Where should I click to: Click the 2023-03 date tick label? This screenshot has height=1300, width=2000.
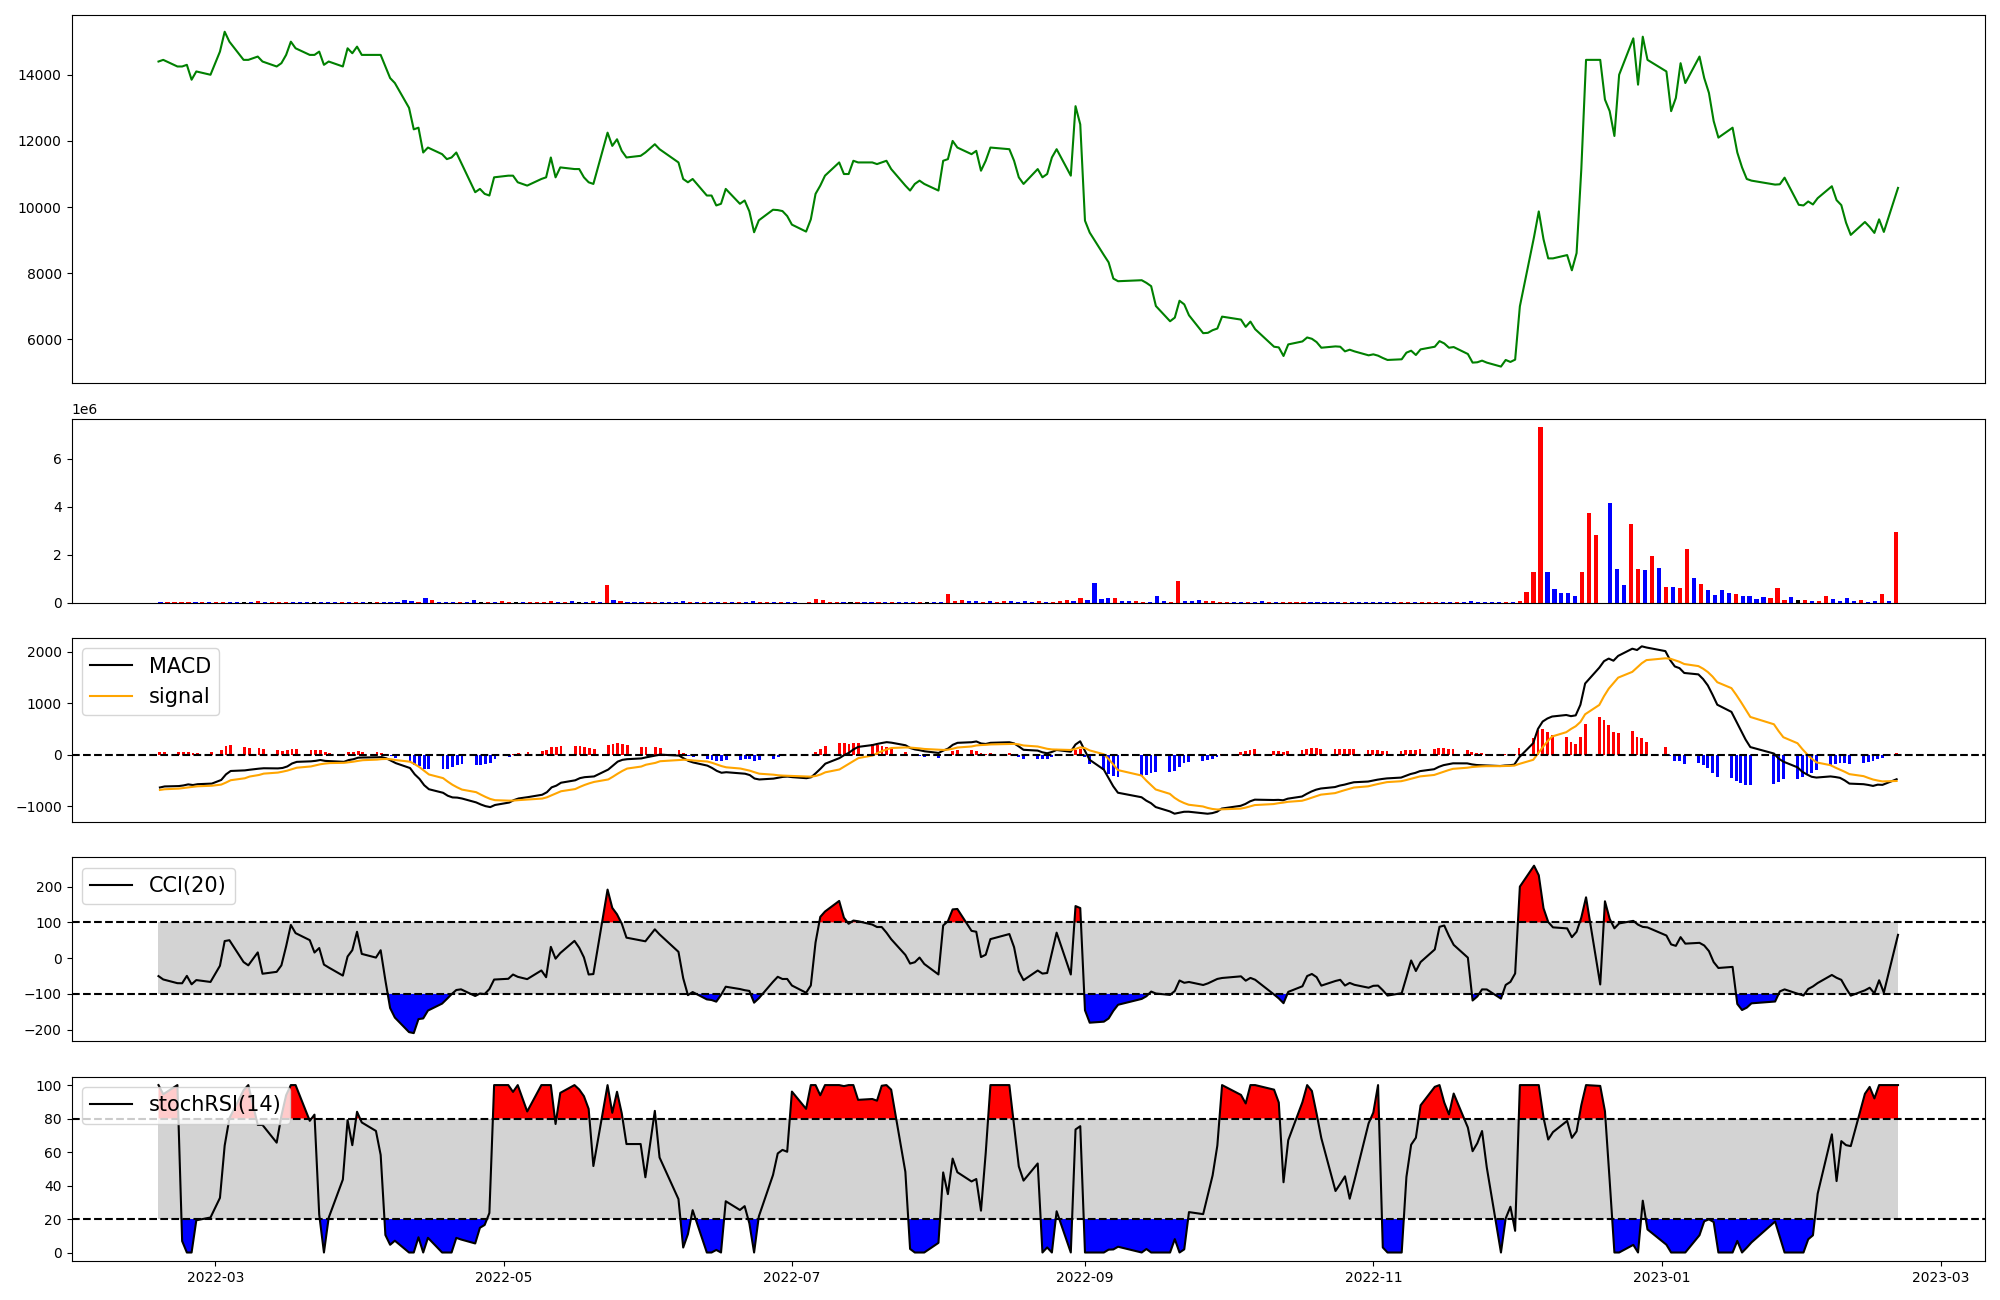[1941, 1277]
